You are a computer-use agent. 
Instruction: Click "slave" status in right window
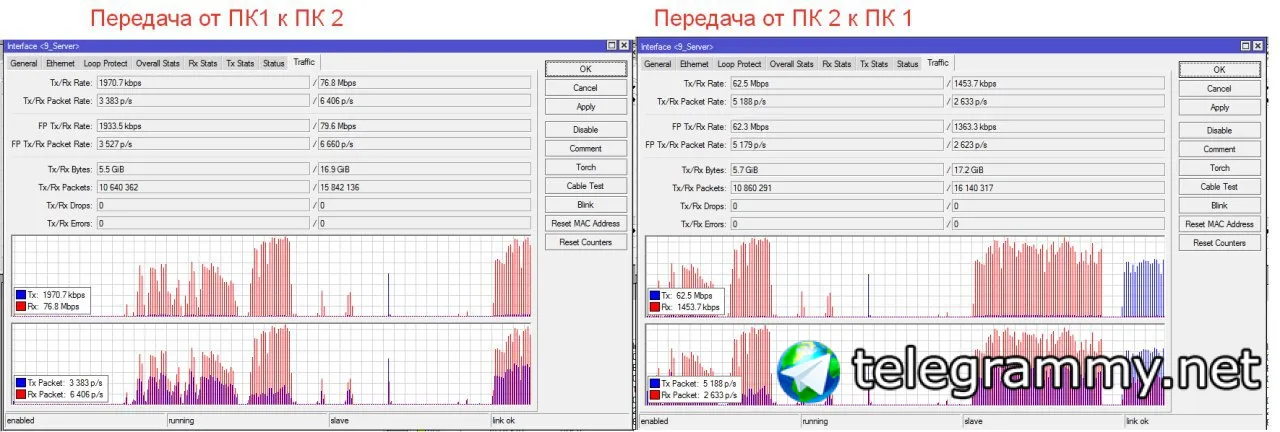tap(975, 422)
